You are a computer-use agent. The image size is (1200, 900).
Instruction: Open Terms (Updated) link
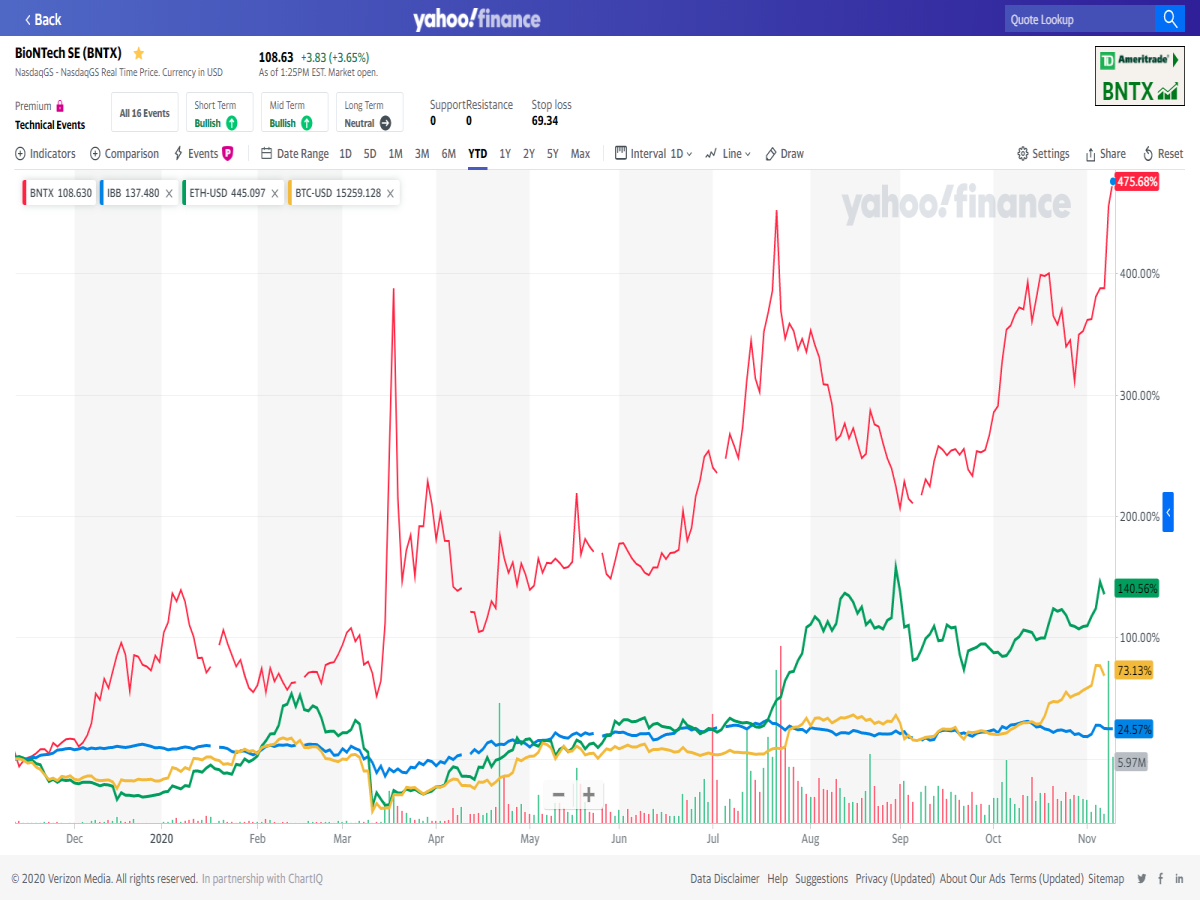click(1046, 879)
